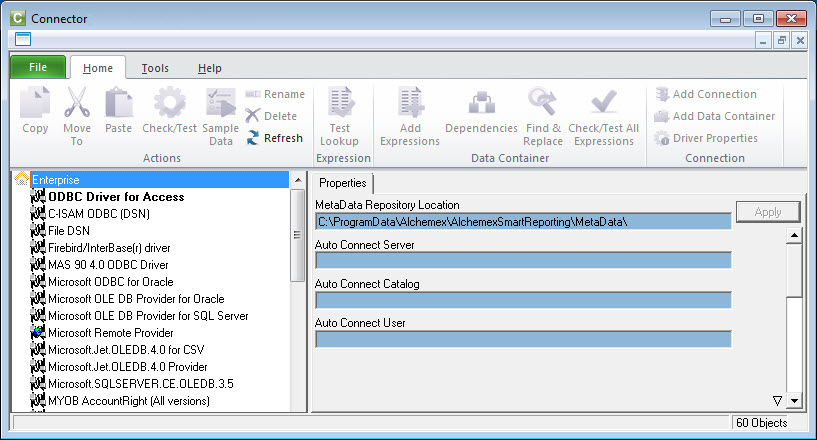The width and height of the screenshot is (817, 440).
Task: Click the Enterprise home icon
Action: click(x=21, y=179)
